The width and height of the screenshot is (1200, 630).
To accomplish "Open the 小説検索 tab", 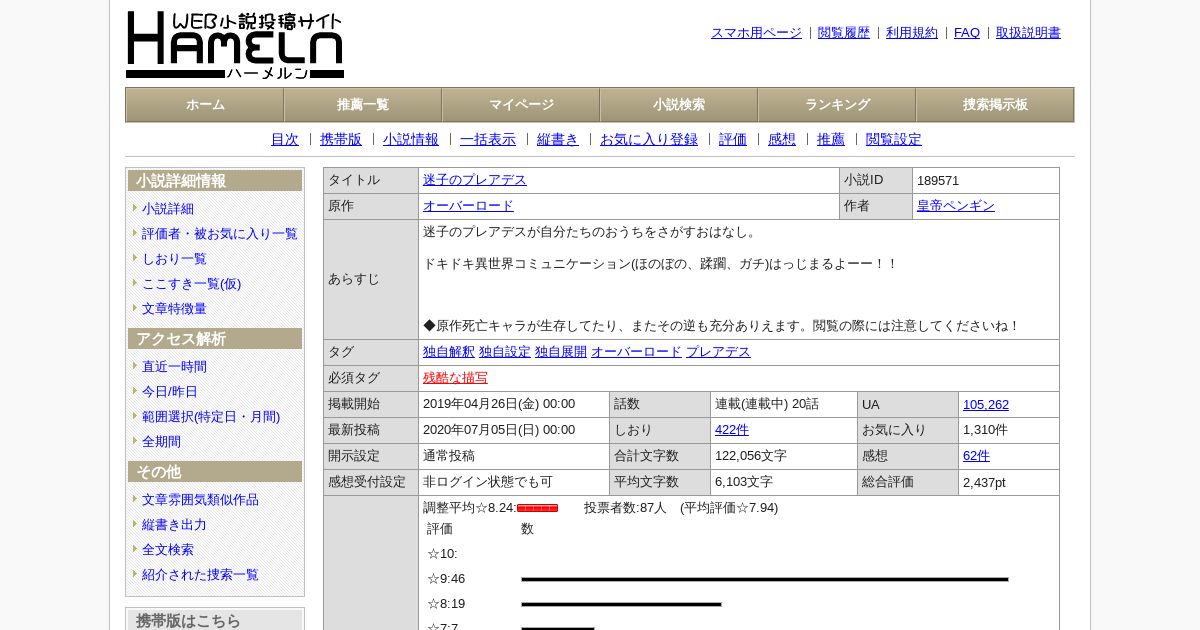I will (679, 105).
